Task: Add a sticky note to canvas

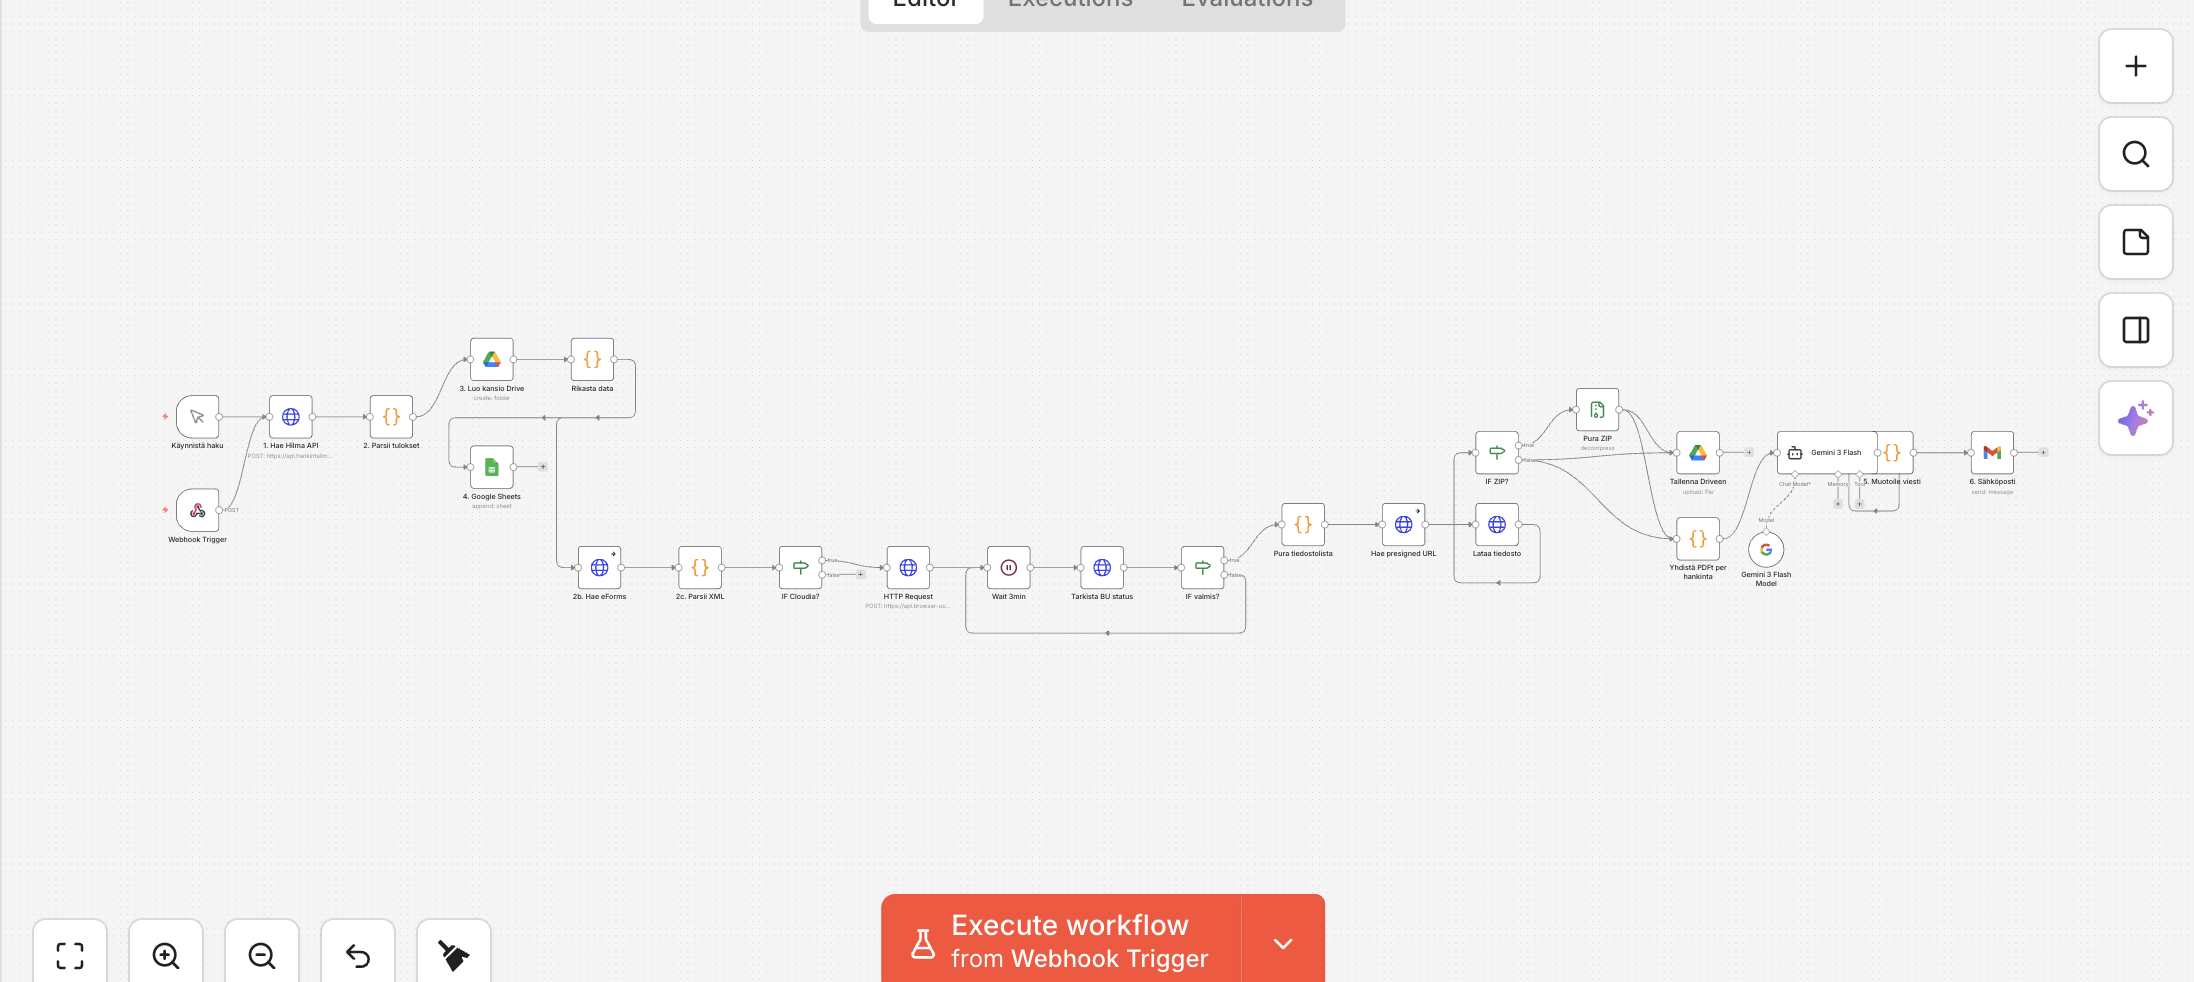Action: click(x=2135, y=242)
